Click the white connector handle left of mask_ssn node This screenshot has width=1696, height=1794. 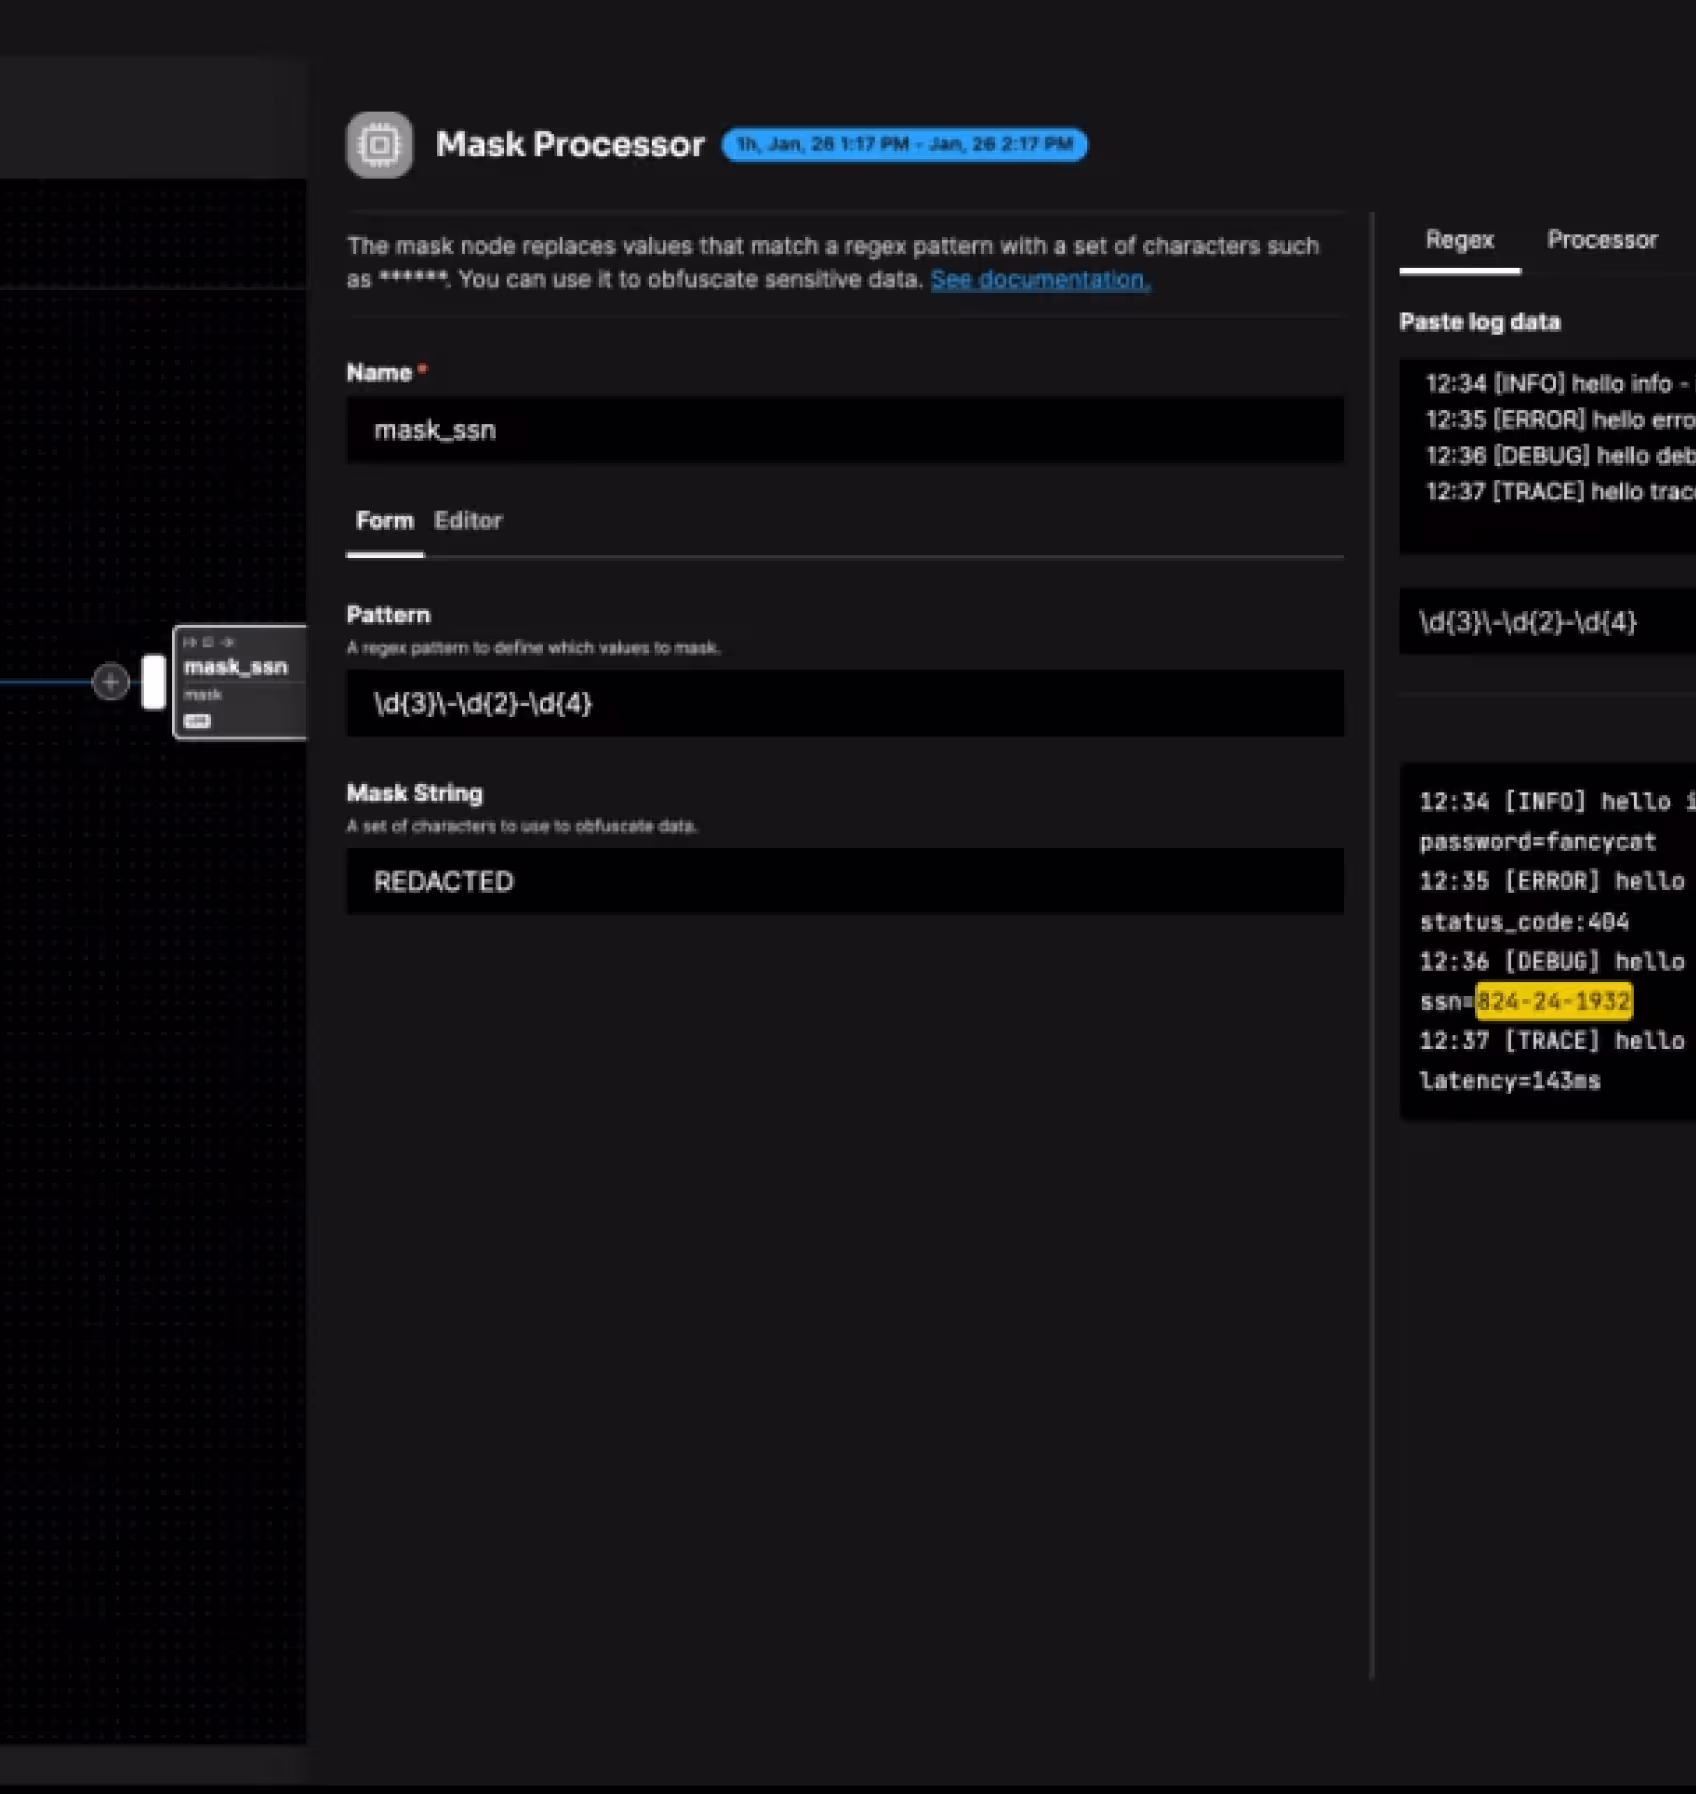point(154,681)
